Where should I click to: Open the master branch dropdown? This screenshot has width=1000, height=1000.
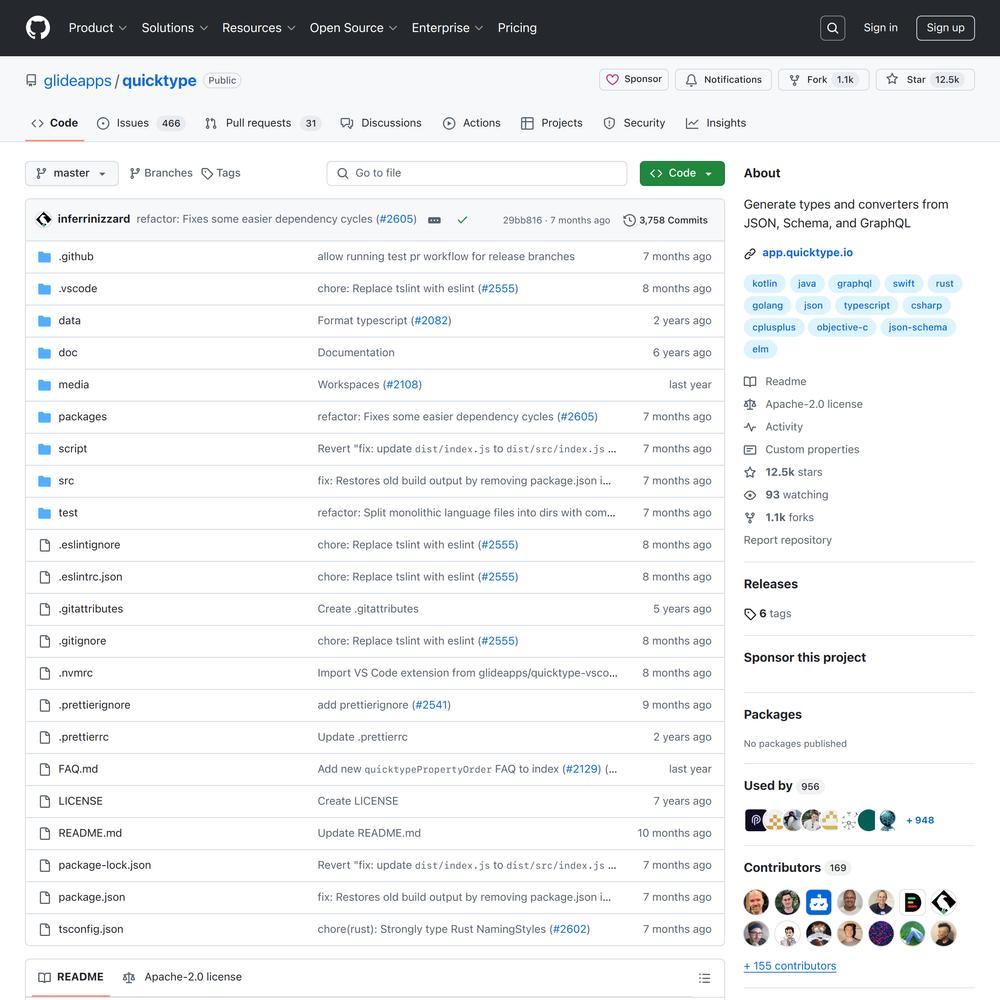(71, 173)
